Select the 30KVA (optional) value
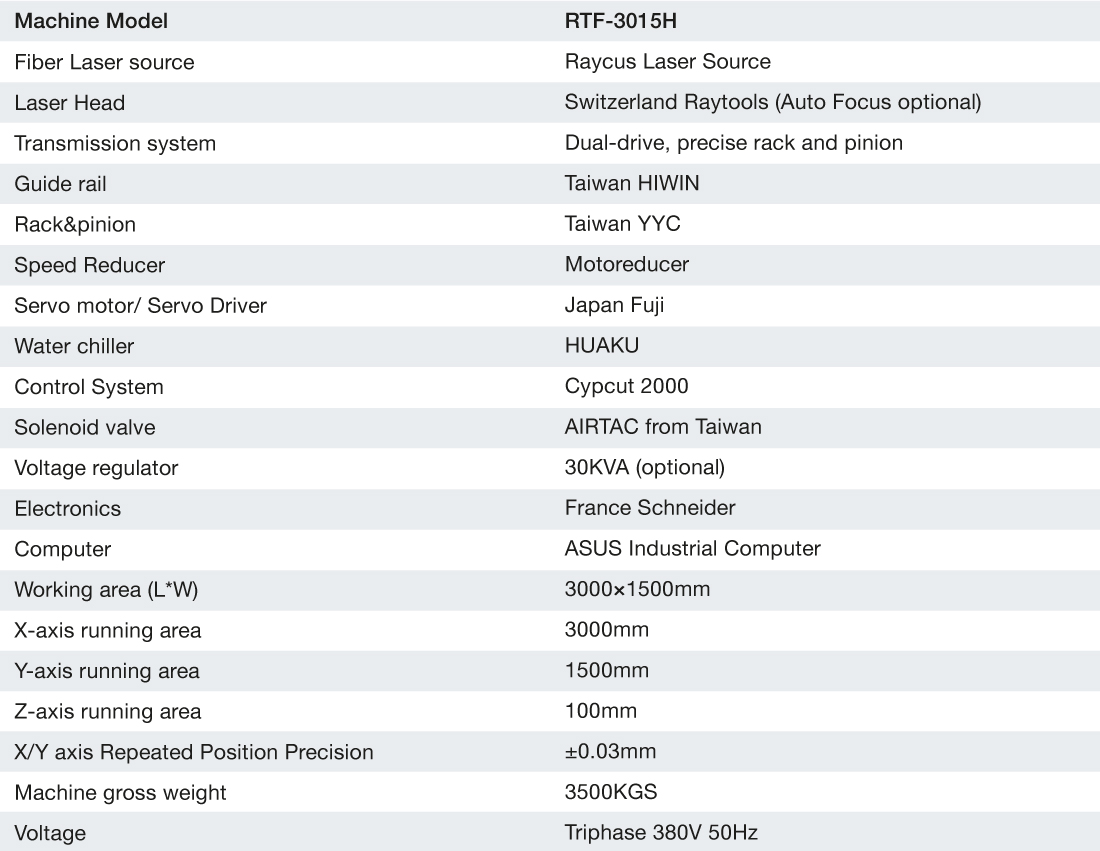Screen dimensions: 1100x851 (x=644, y=467)
